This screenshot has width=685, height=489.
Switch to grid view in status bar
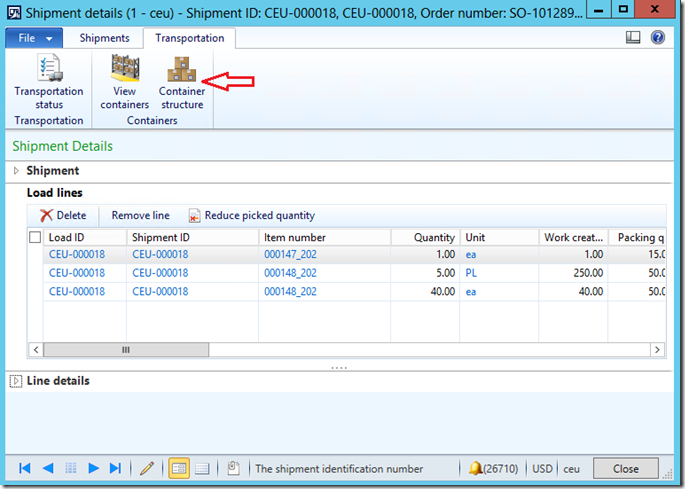click(x=202, y=468)
